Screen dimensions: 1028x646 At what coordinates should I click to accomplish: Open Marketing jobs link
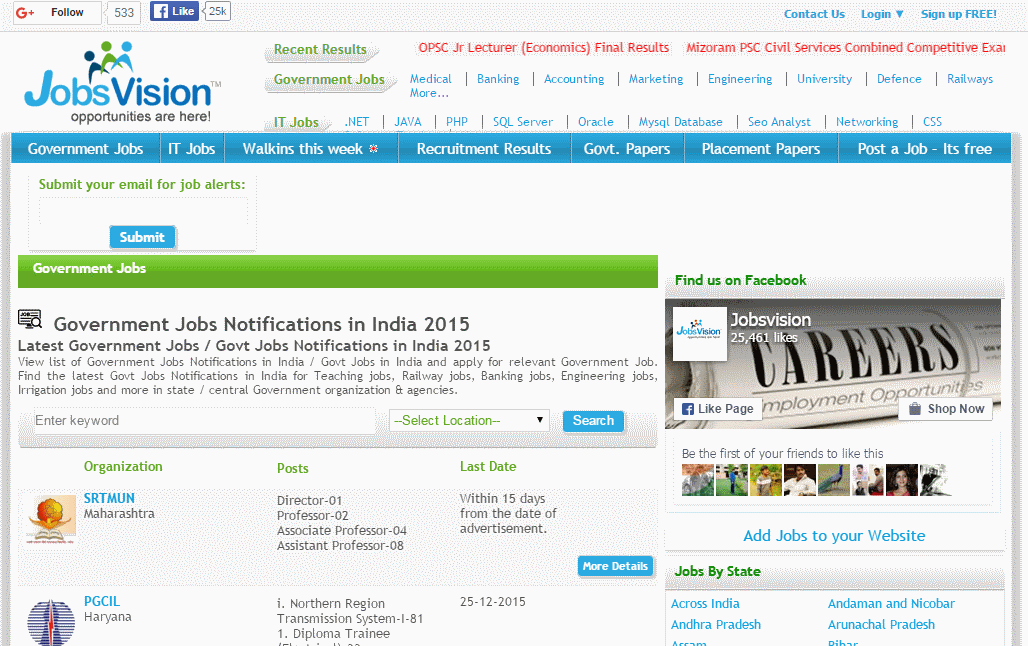point(656,79)
